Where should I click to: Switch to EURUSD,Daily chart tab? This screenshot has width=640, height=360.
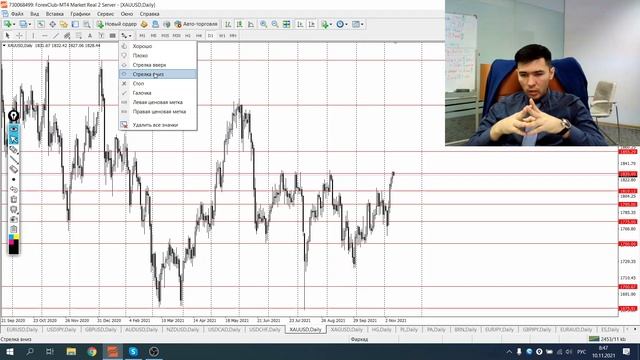[x=22, y=329]
